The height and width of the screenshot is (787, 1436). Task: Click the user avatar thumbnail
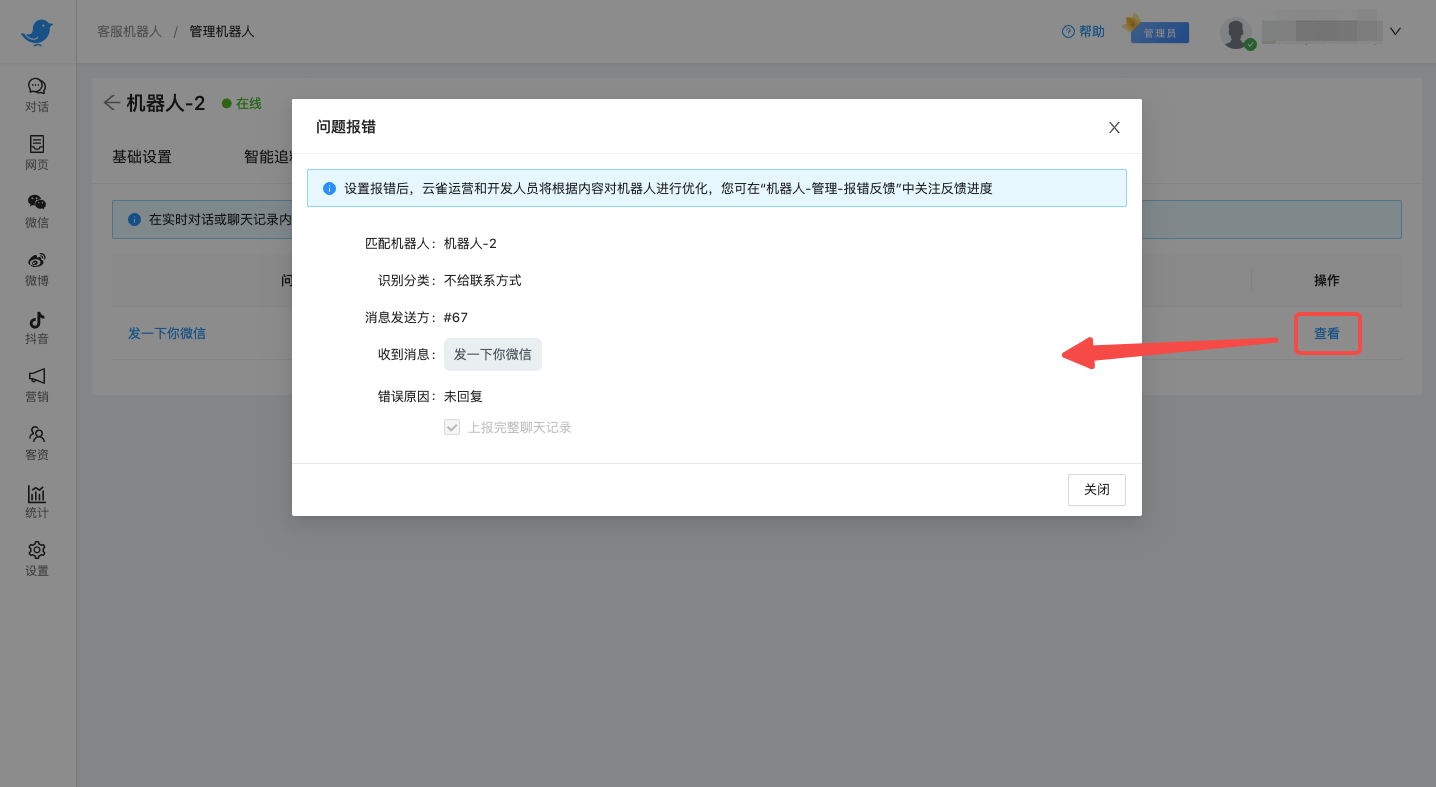(1237, 31)
